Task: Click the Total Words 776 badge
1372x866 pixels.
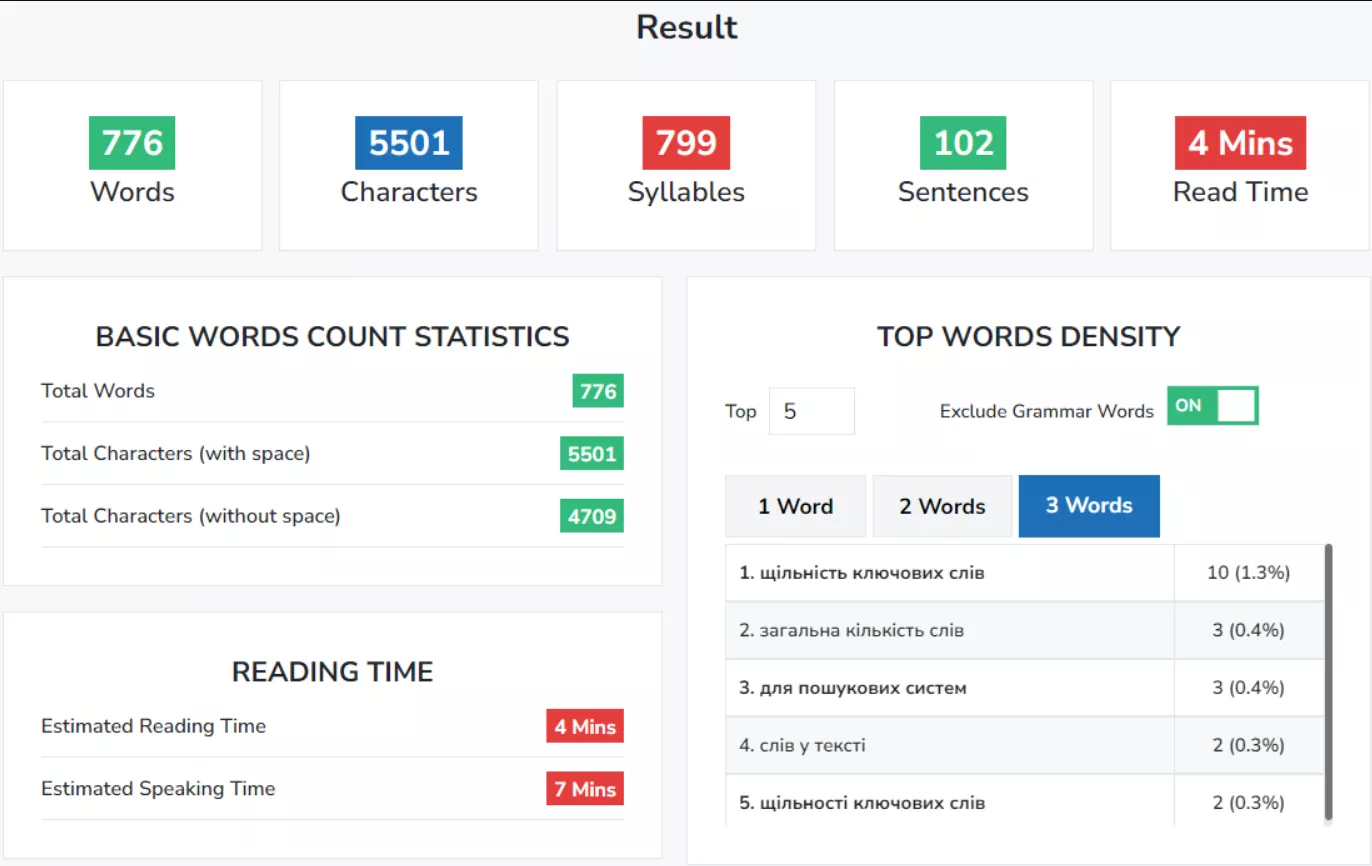Action: pyautogui.click(x=598, y=391)
